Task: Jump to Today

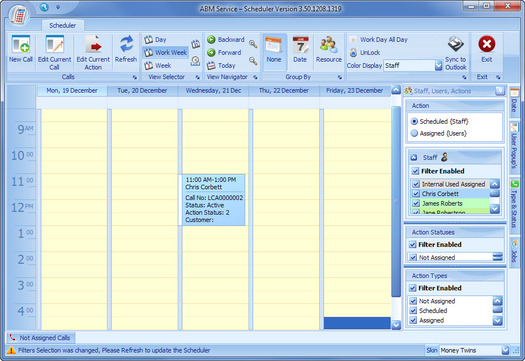Action: point(221,66)
